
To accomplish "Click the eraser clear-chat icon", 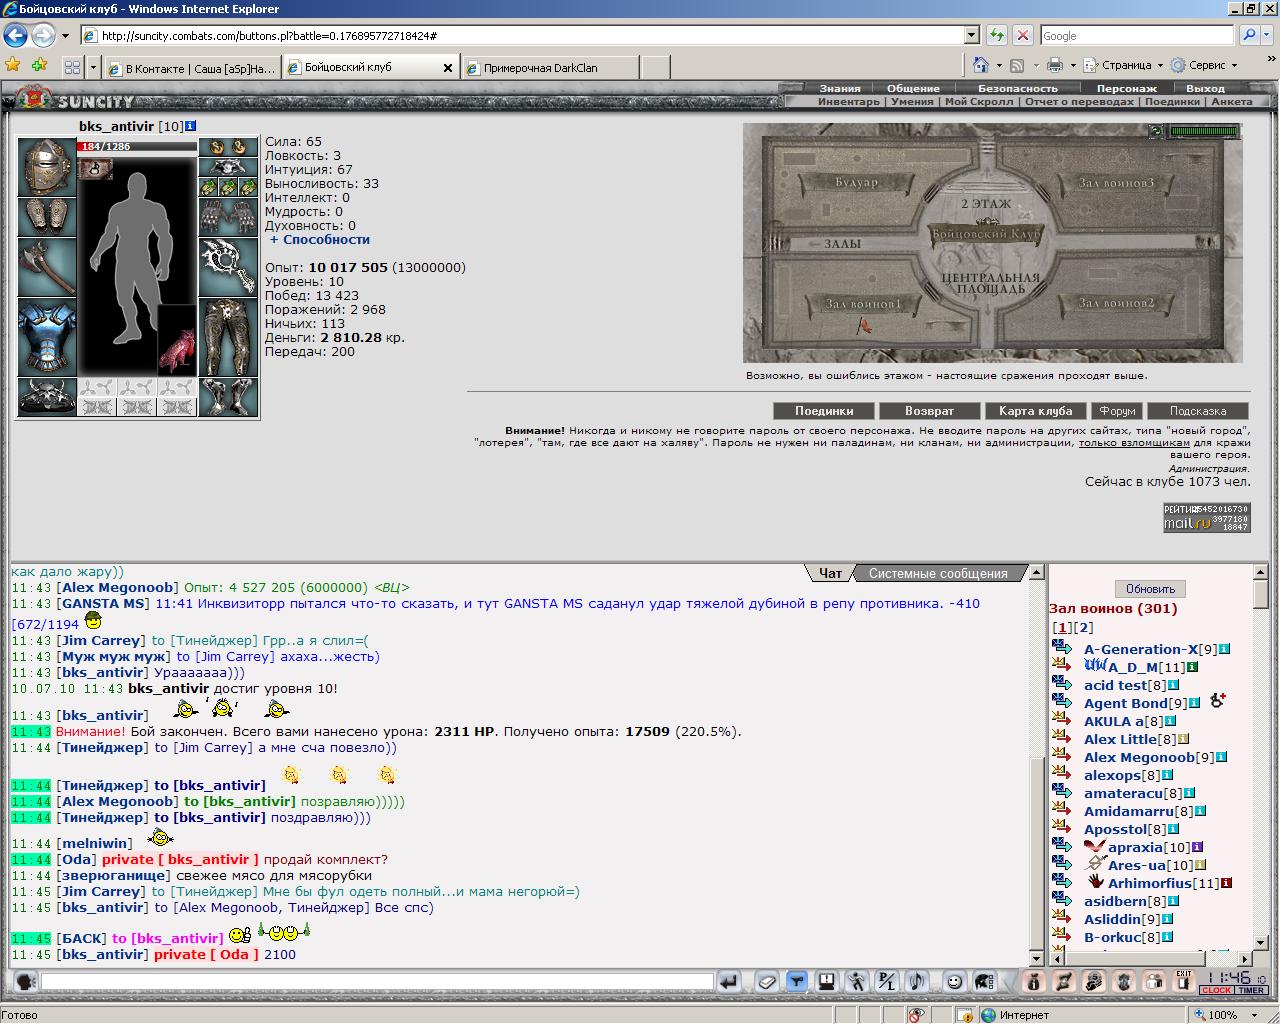I will coord(767,982).
